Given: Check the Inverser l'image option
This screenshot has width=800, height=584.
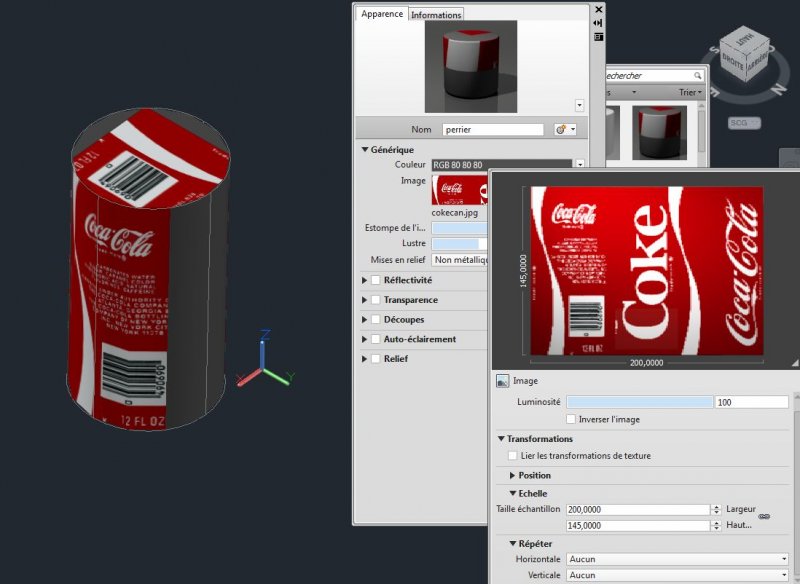Looking at the screenshot, I should (x=571, y=419).
